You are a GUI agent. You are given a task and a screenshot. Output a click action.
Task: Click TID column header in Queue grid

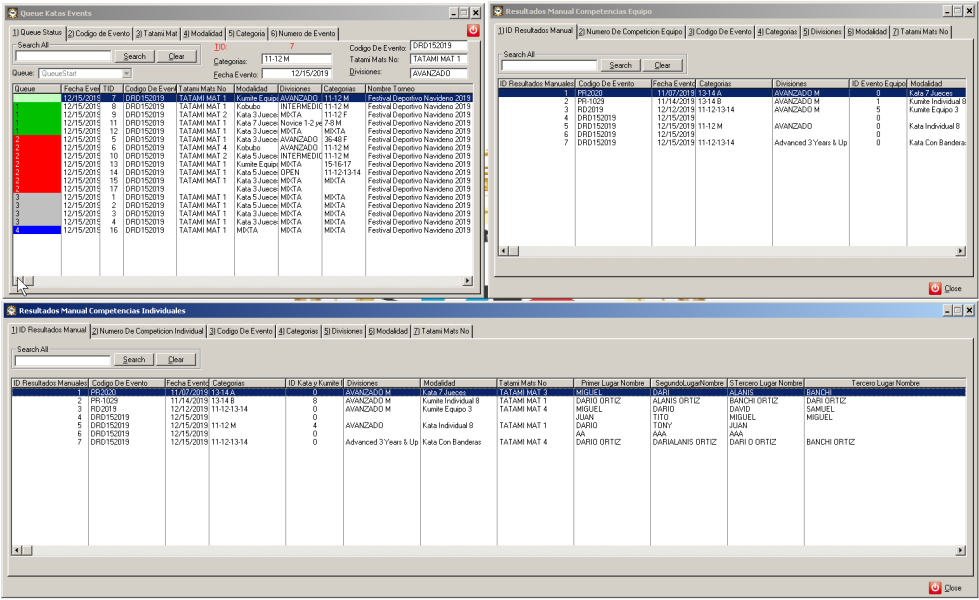click(x=111, y=89)
